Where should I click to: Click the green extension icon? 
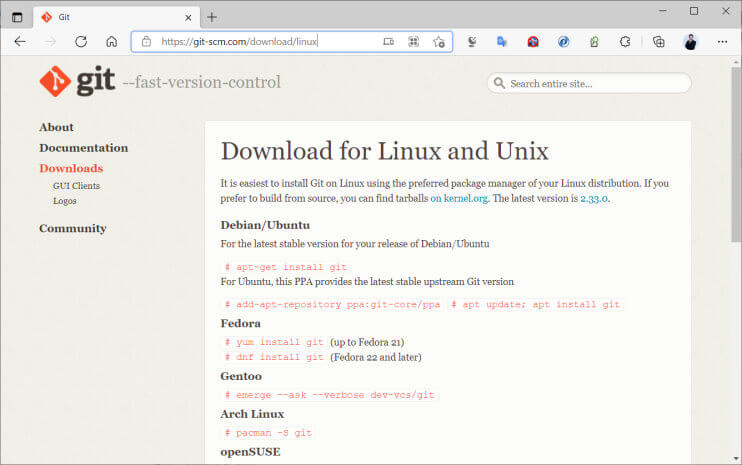coord(594,42)
